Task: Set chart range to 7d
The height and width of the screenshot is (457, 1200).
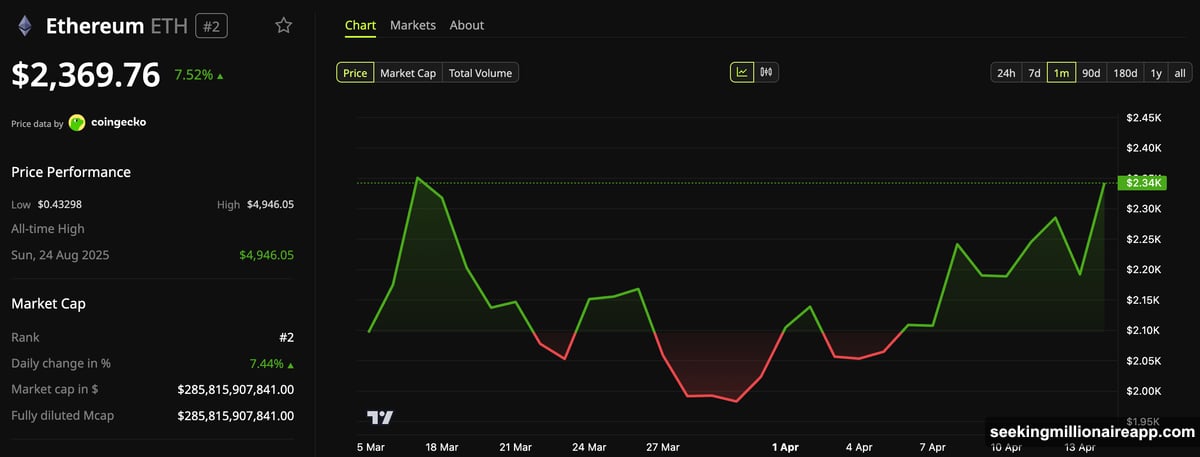Action: (1034, 73)
